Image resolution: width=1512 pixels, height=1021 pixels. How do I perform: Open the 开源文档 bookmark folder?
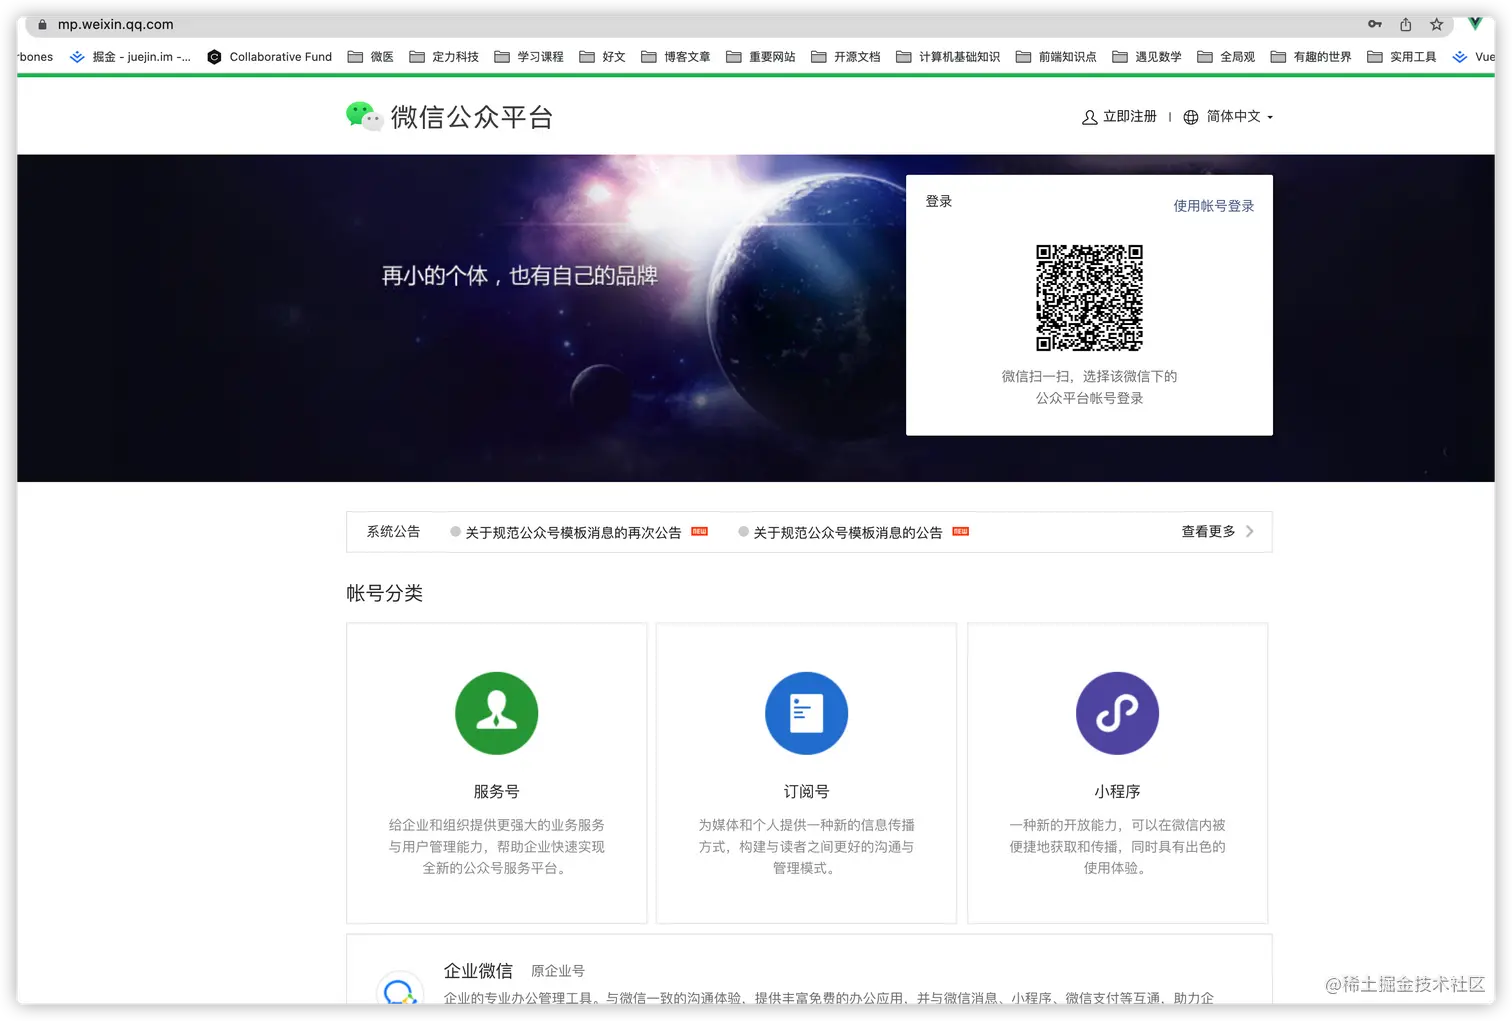click(846, 57)
